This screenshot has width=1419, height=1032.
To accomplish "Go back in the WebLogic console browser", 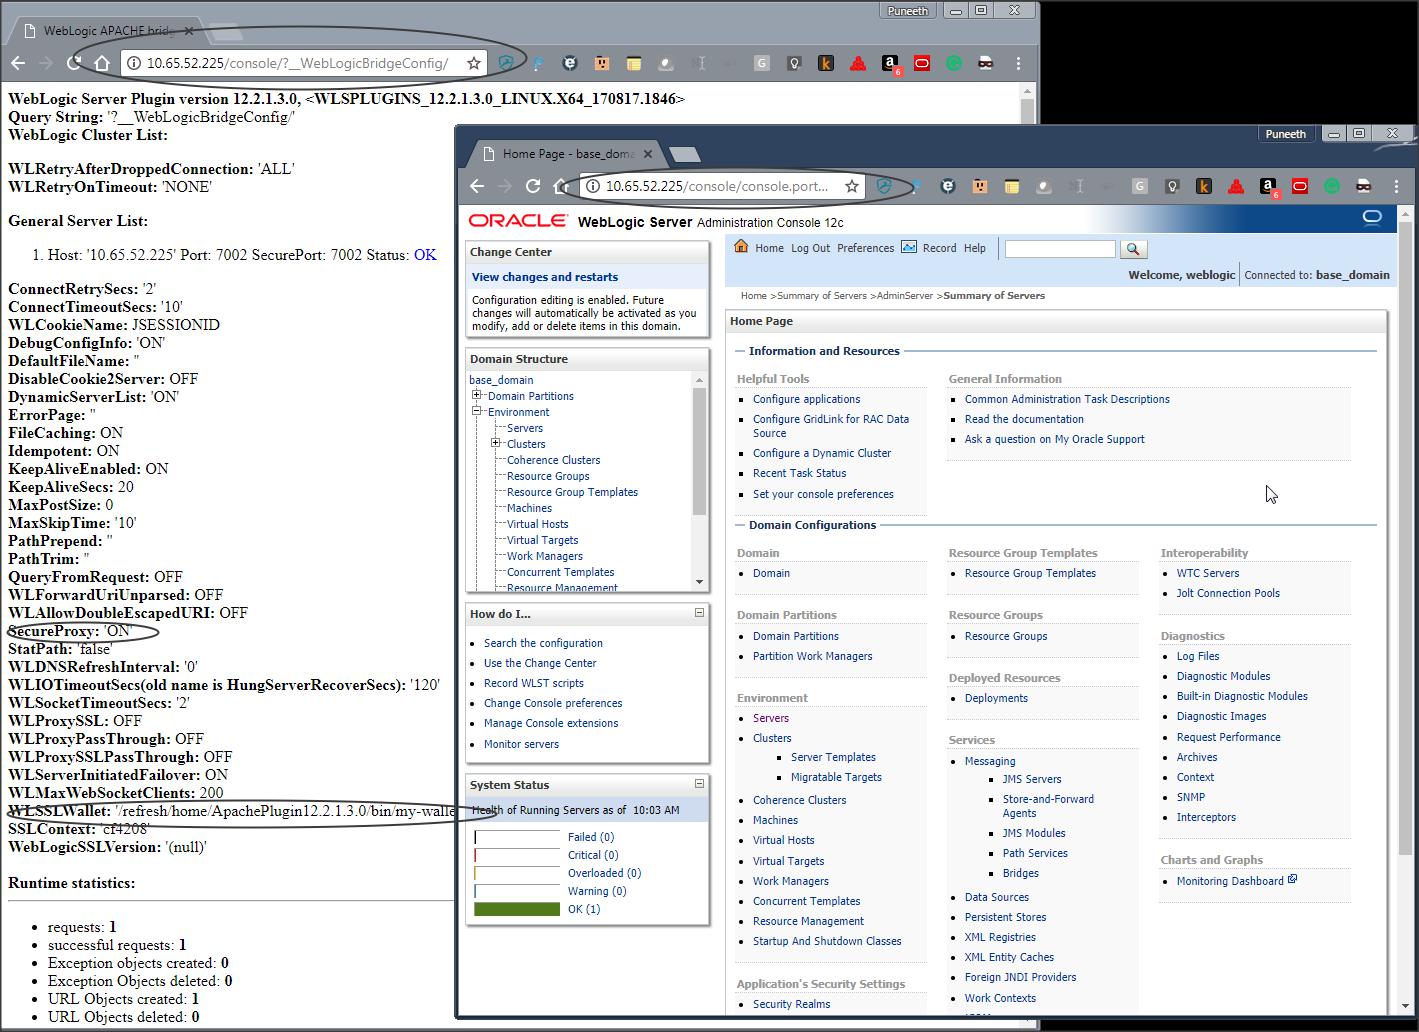I will tap(477, 186).
